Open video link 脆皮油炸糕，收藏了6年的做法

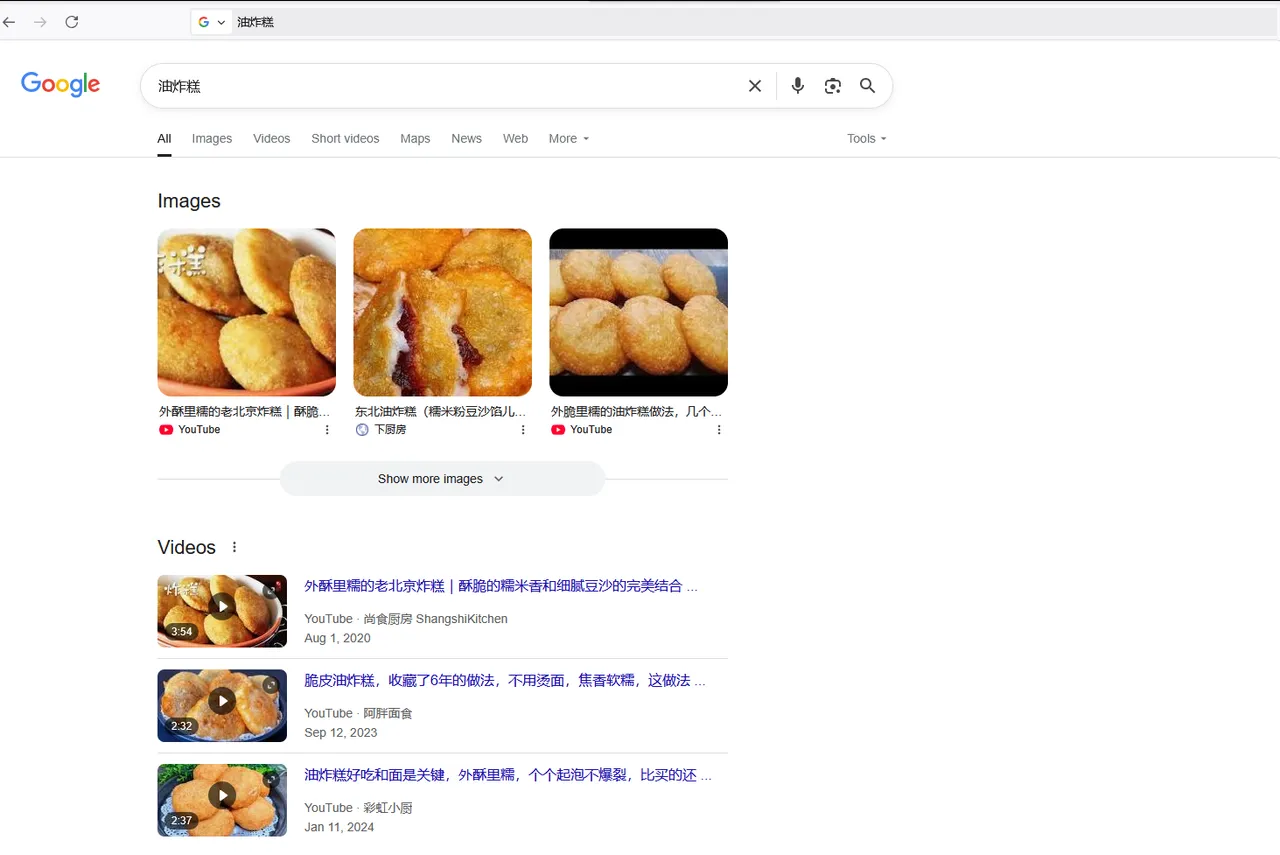[x=505, y=680]
